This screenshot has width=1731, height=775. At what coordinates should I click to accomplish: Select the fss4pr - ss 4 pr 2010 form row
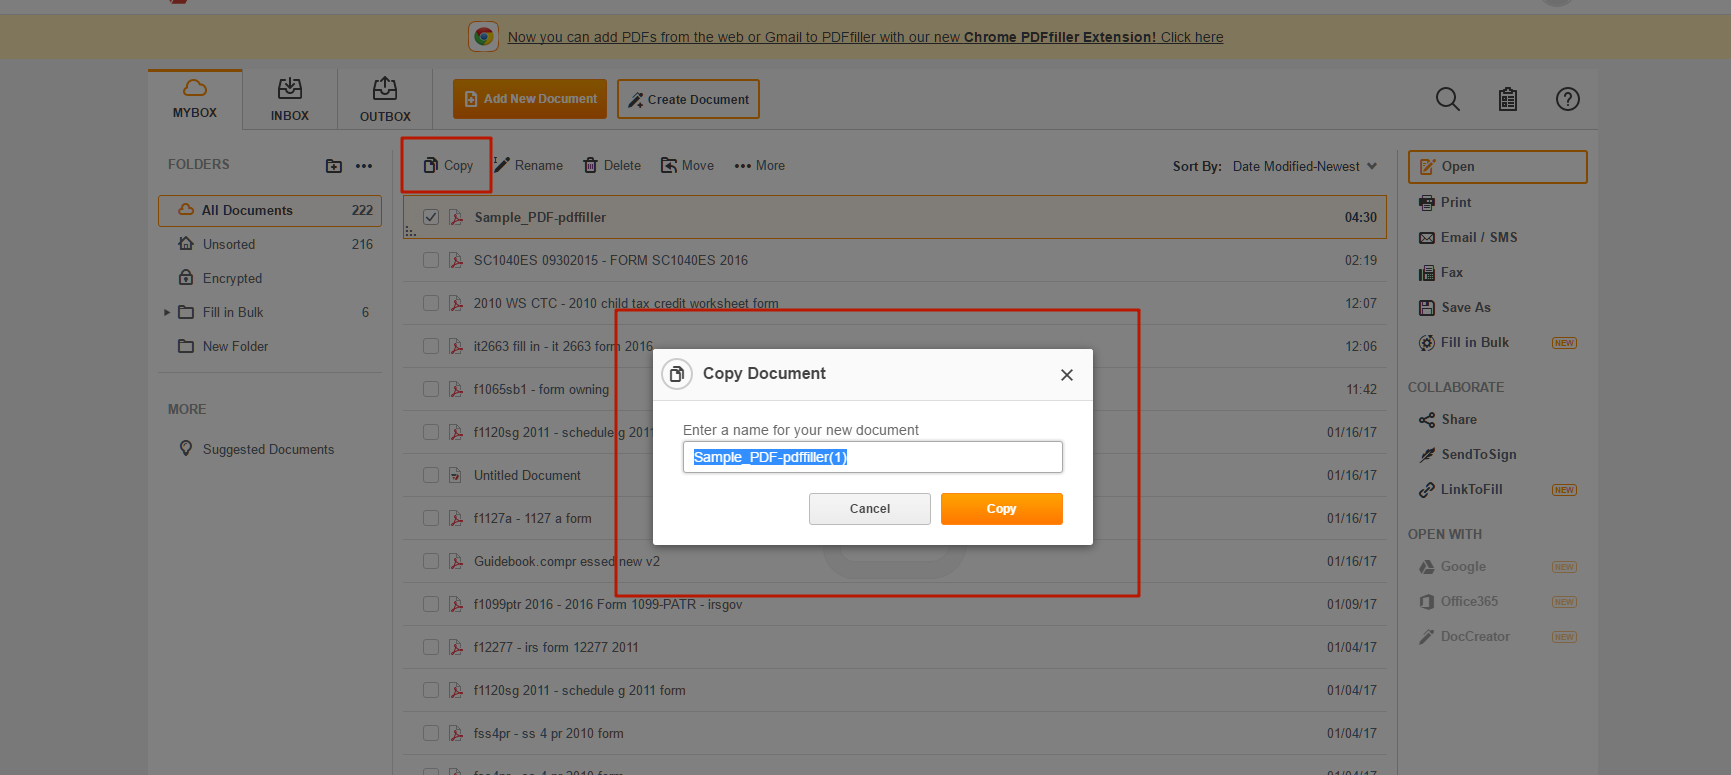895,733
